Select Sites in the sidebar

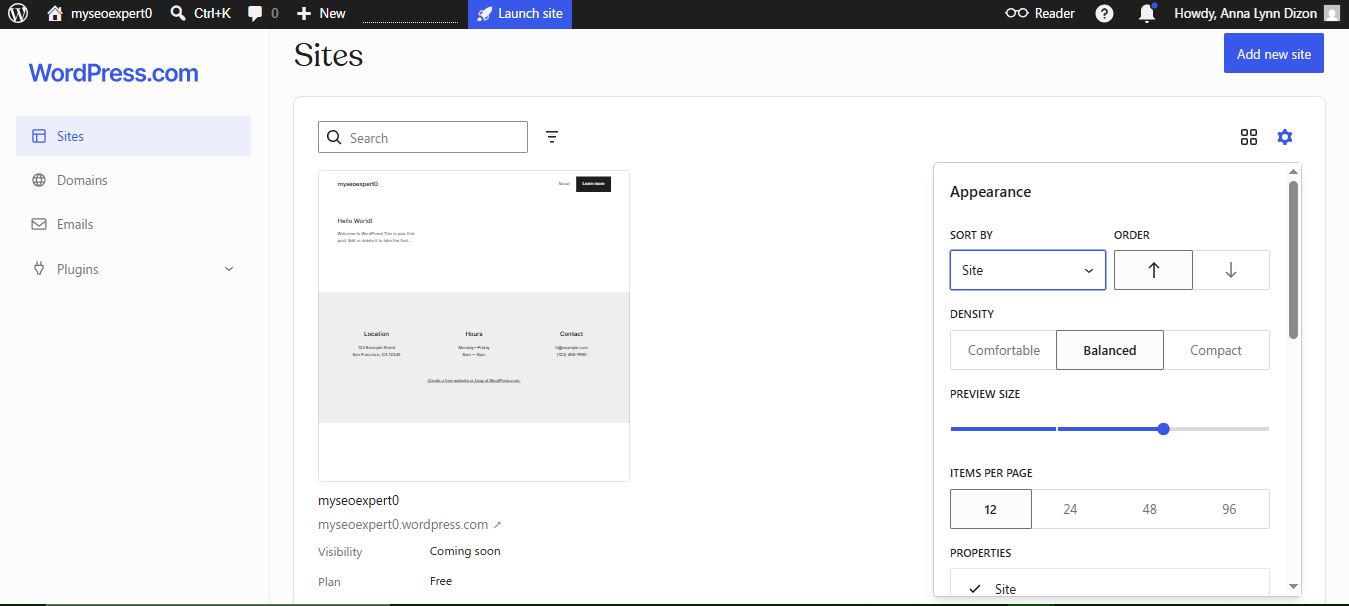[133, 136]
